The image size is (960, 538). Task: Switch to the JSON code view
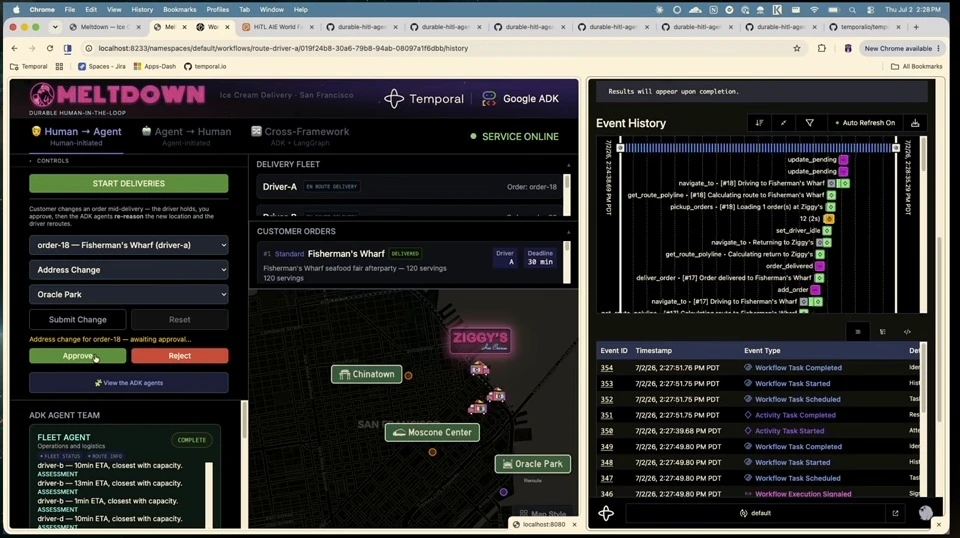(907, 332)
